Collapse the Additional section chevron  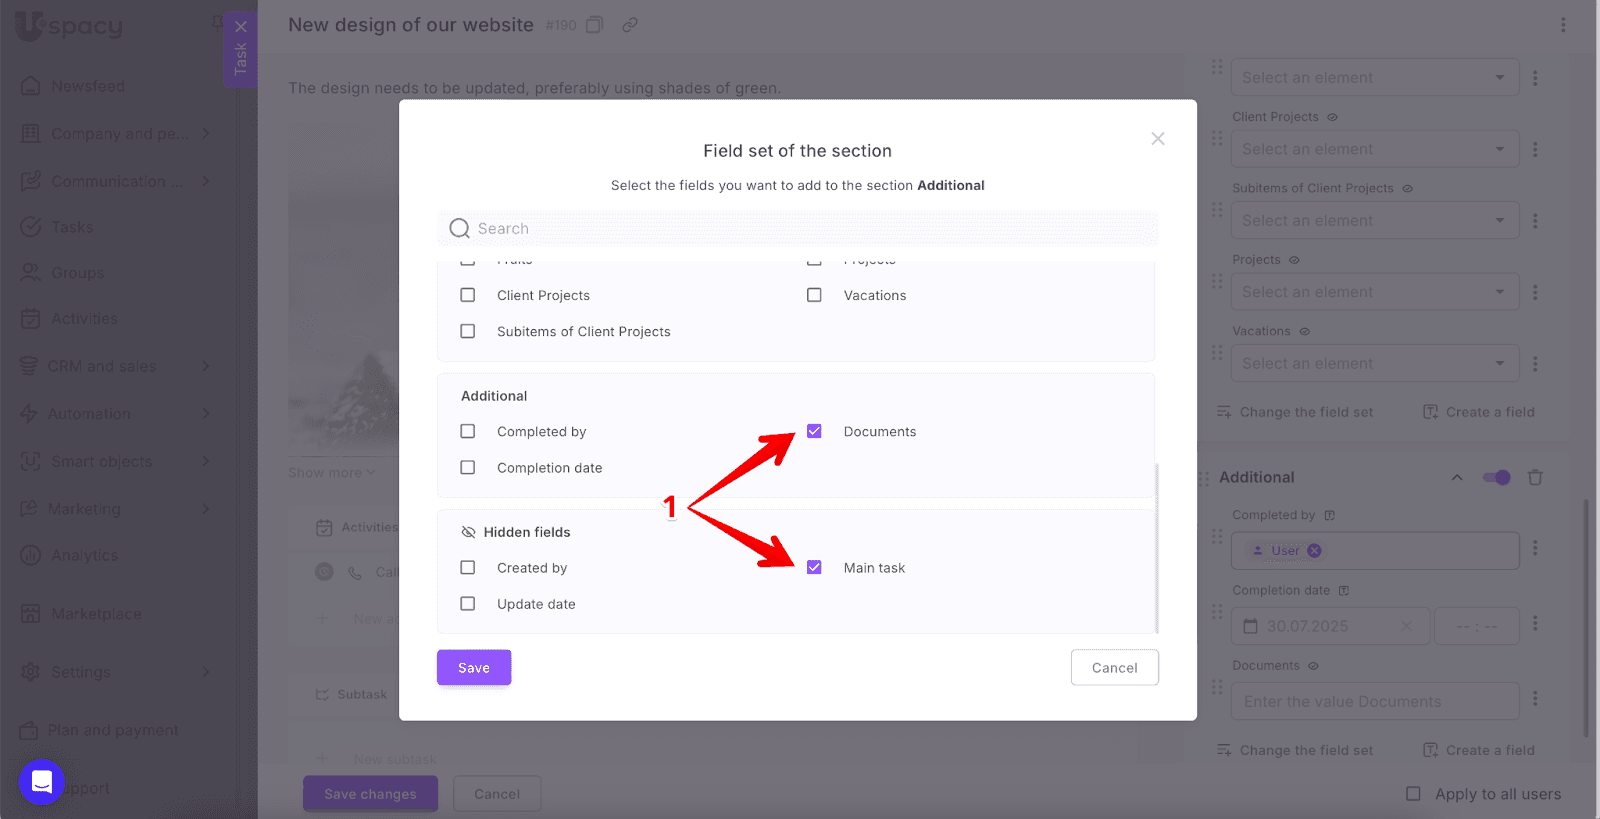(1457, 478)
